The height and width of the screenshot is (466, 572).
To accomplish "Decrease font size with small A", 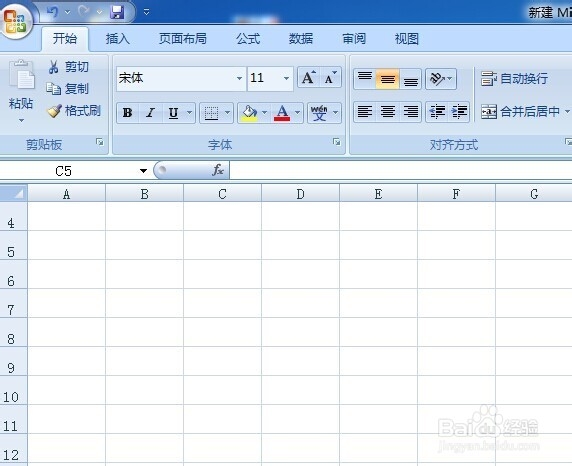I will tap(331, 77).
